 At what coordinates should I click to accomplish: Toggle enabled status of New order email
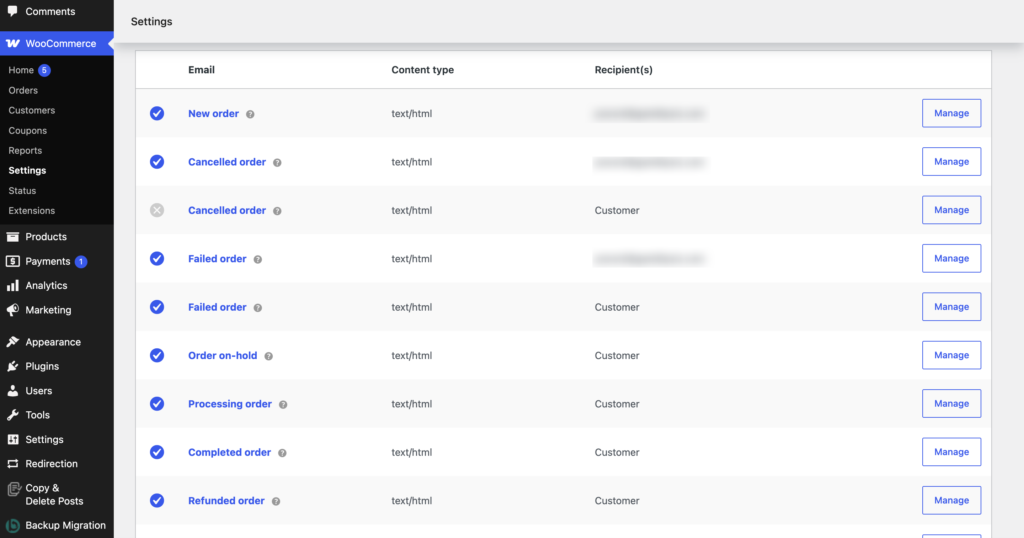(157, 113)
